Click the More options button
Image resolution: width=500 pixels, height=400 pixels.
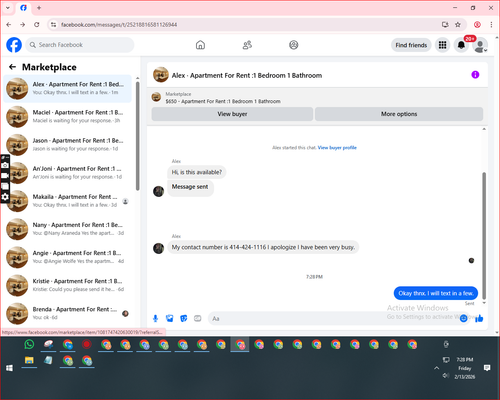coord(399,114)
